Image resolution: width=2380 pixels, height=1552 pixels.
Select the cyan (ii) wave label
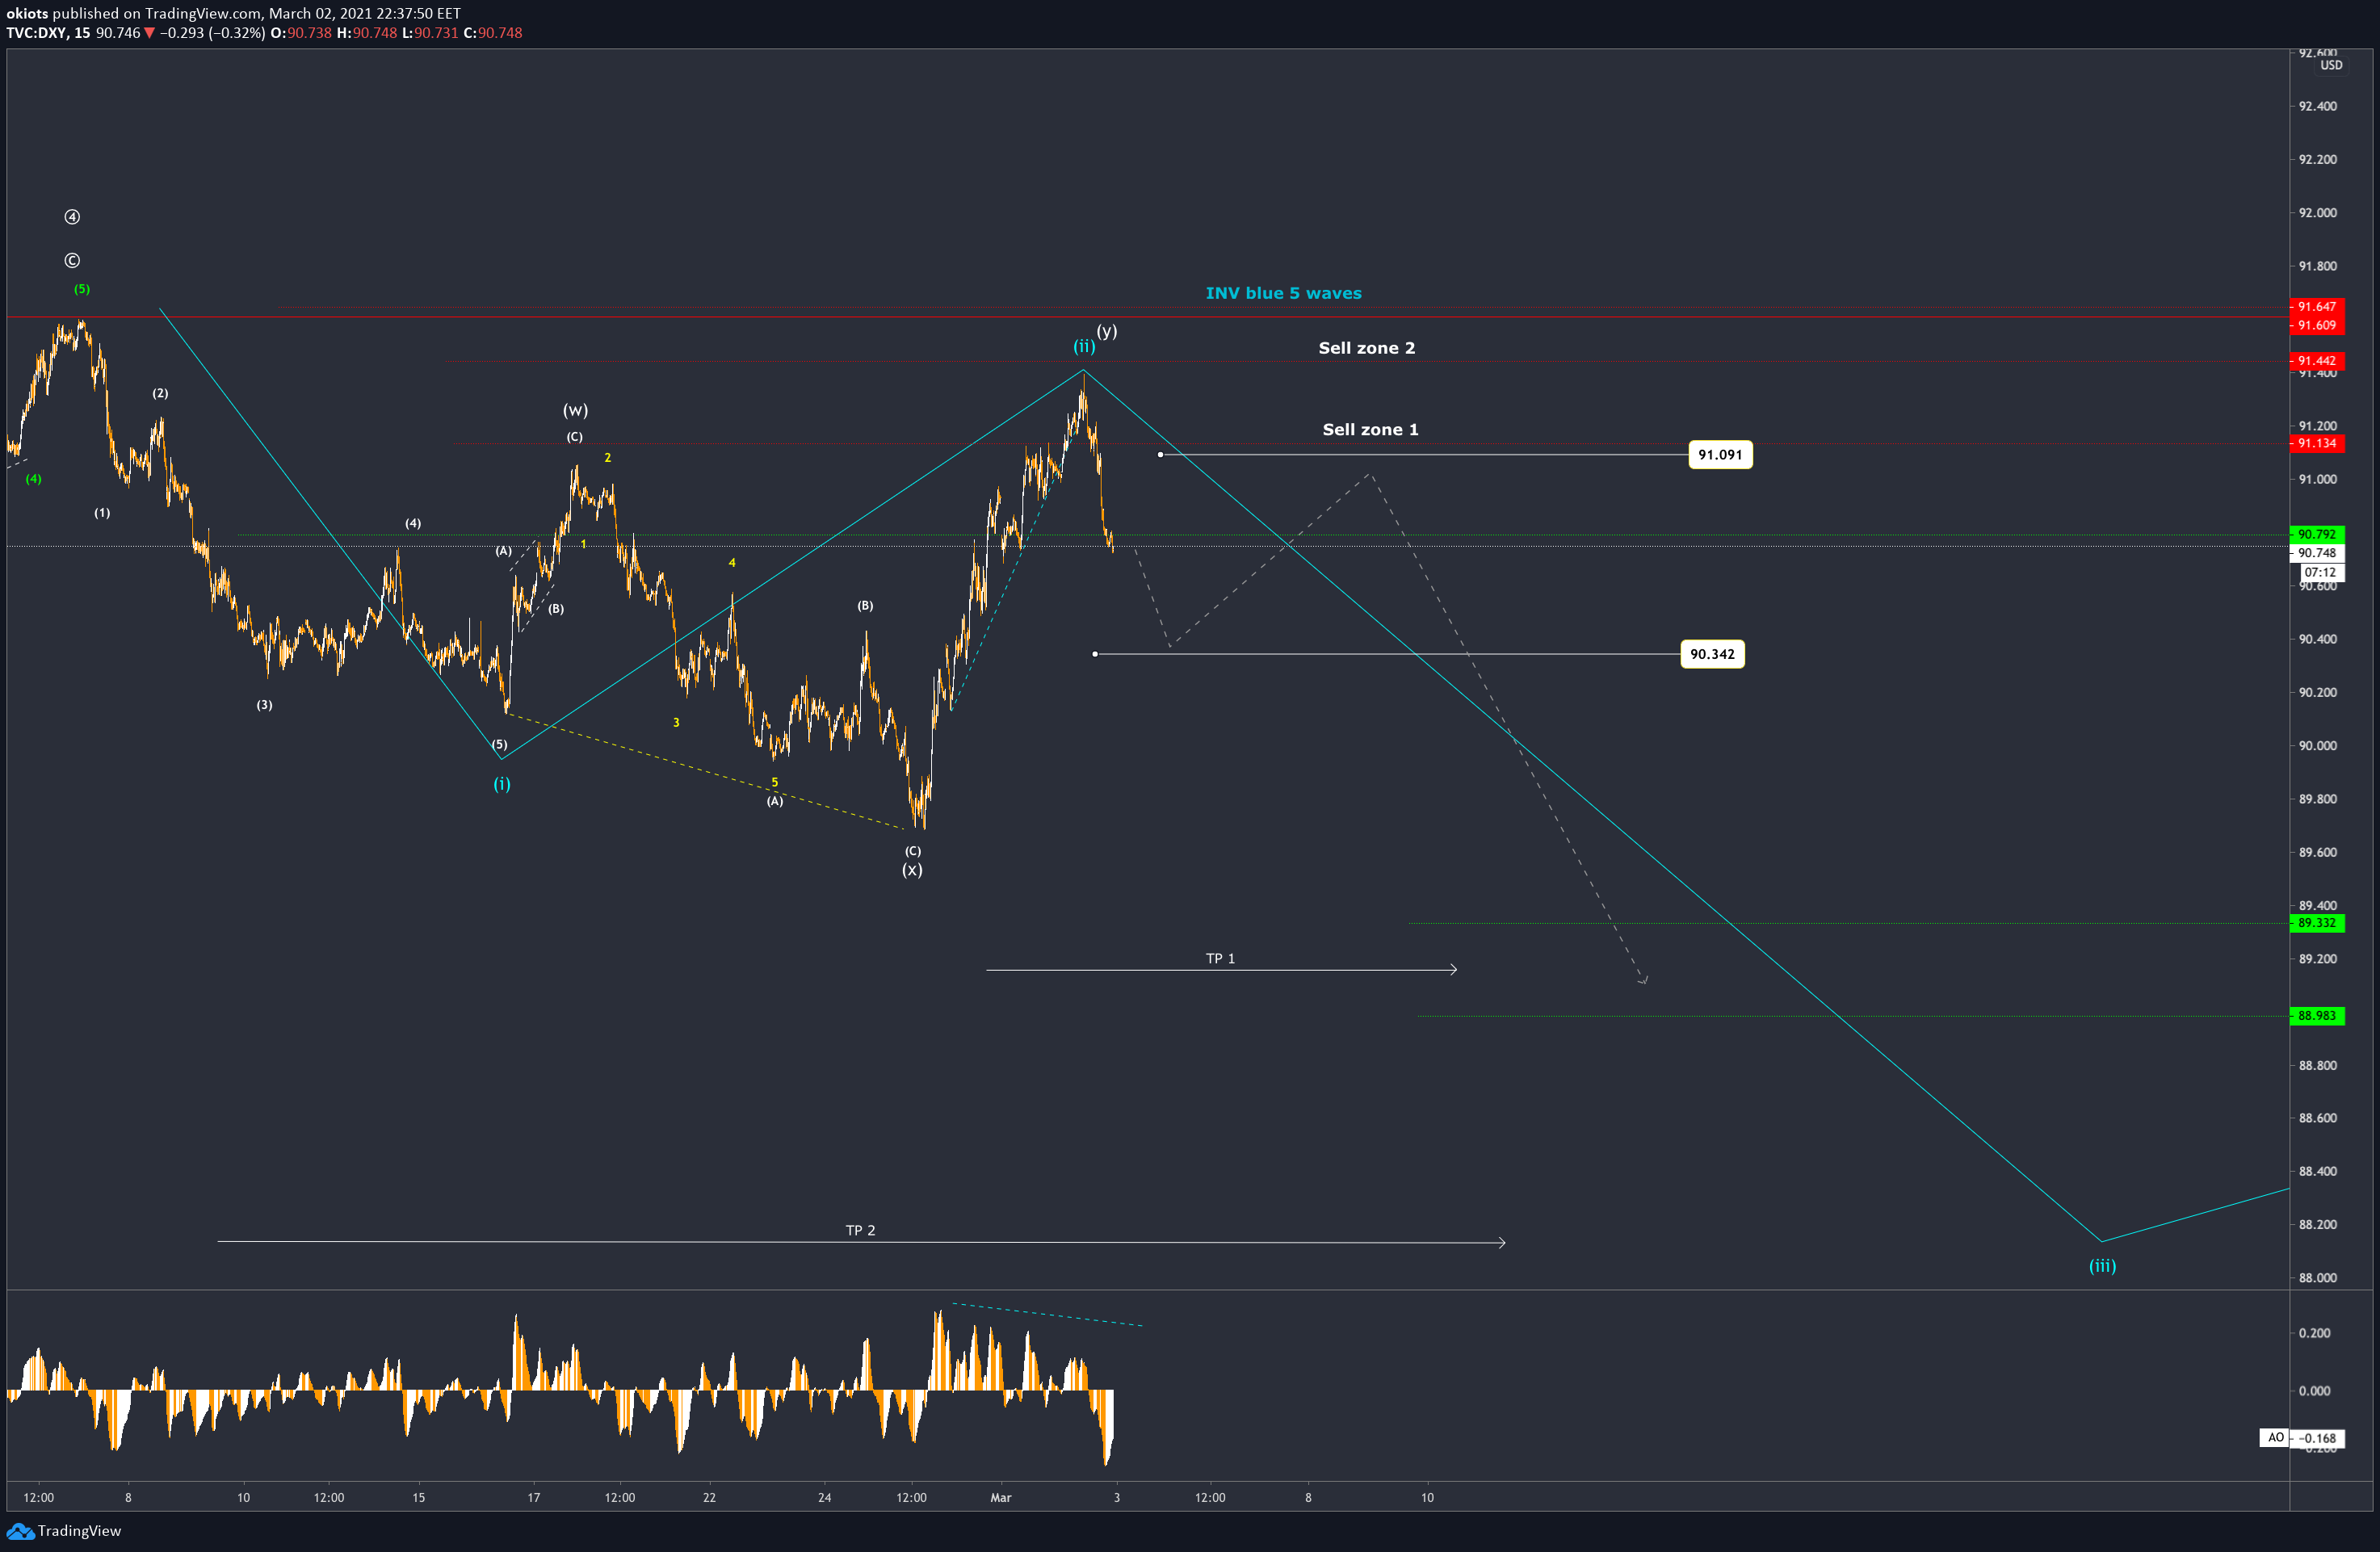point(1084,346)
